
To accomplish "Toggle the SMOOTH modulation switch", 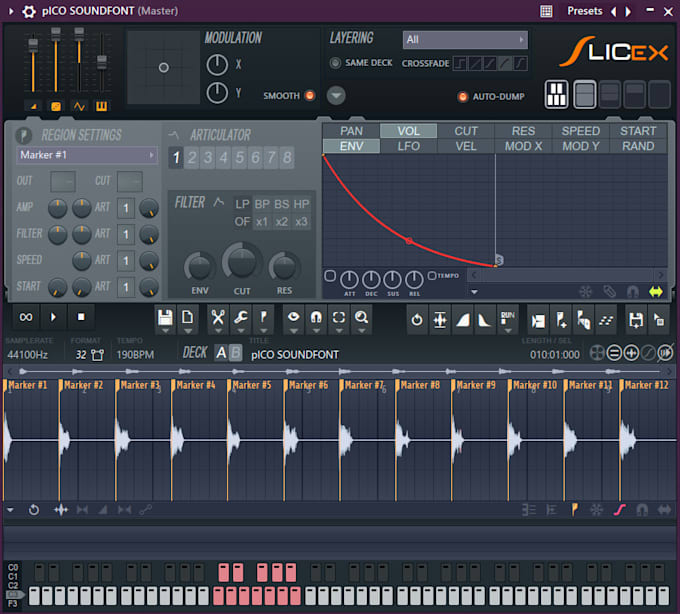I will point(310,95).
